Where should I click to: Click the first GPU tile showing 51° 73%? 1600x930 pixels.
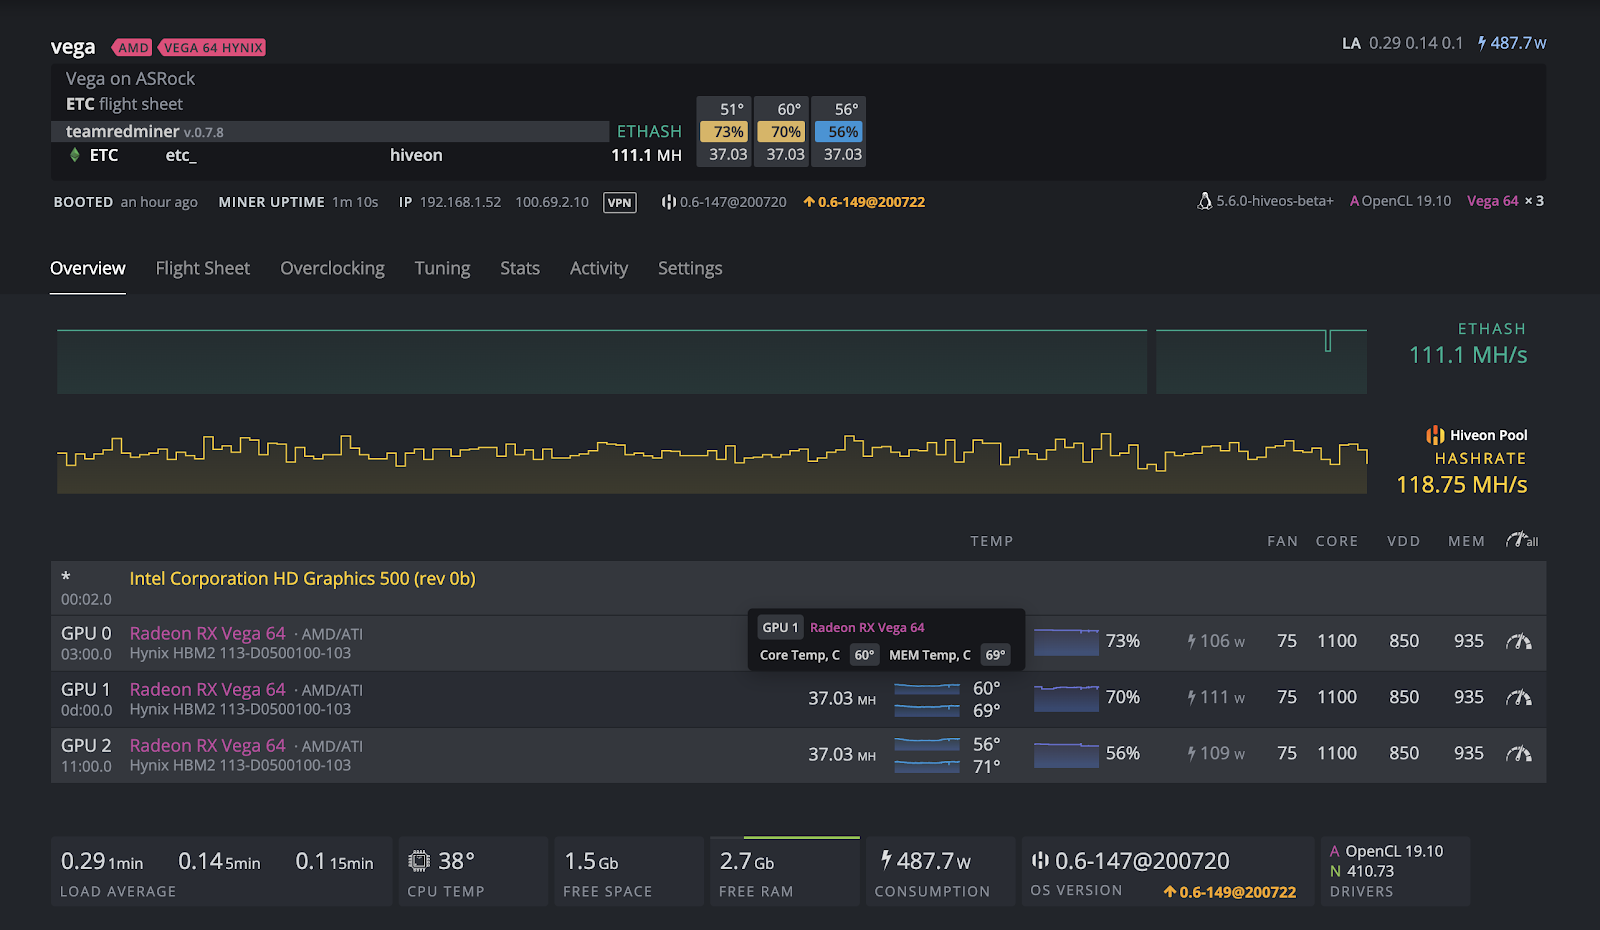(x=725, y=131)
